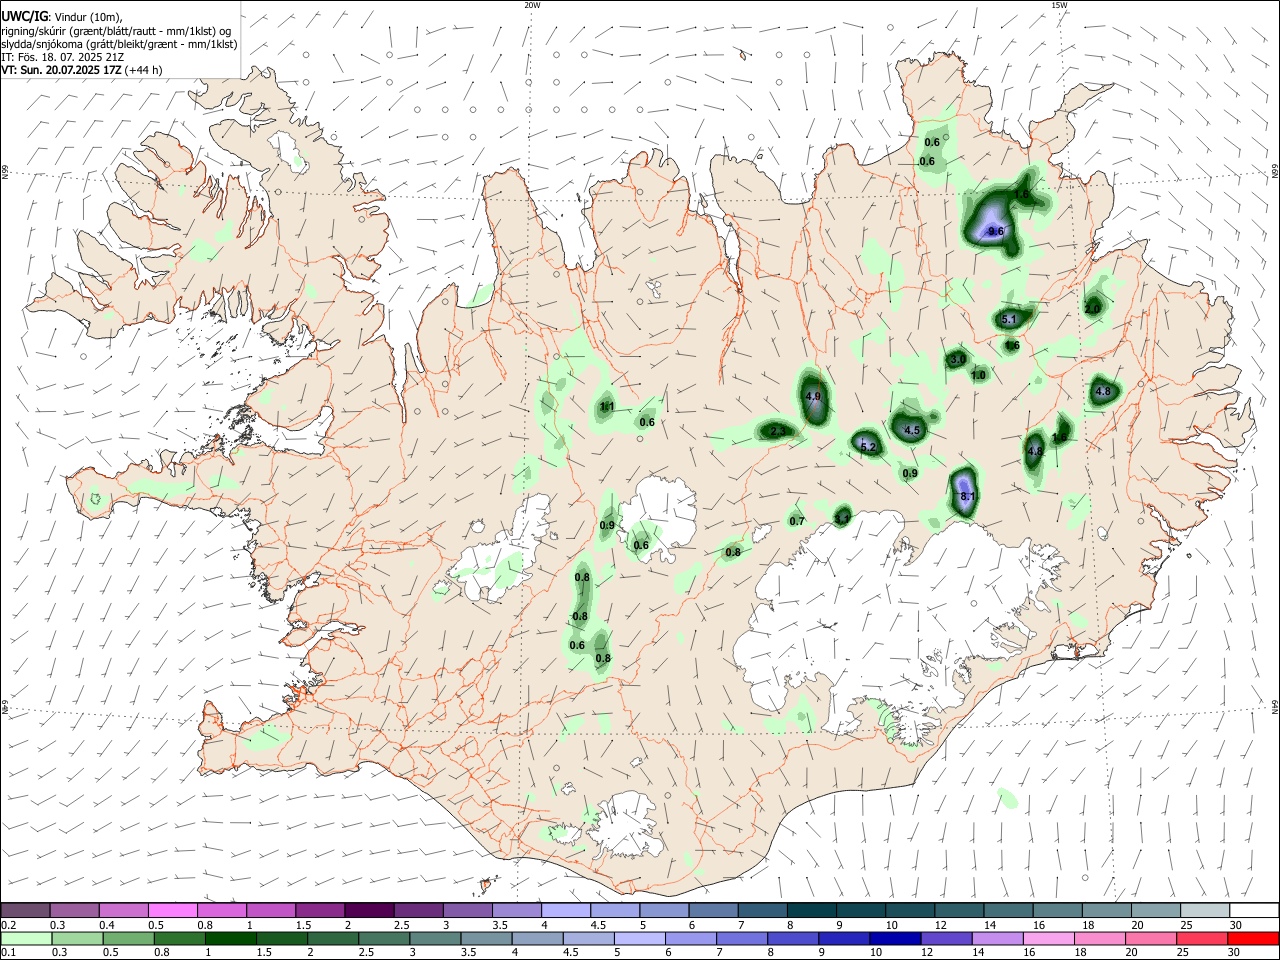The height and width of the screenshot is (960, 1280).
Task: Click the 'VT: Sun. 20.07.2025 17Z (+44 h)' line
Action: click(82, 70)
